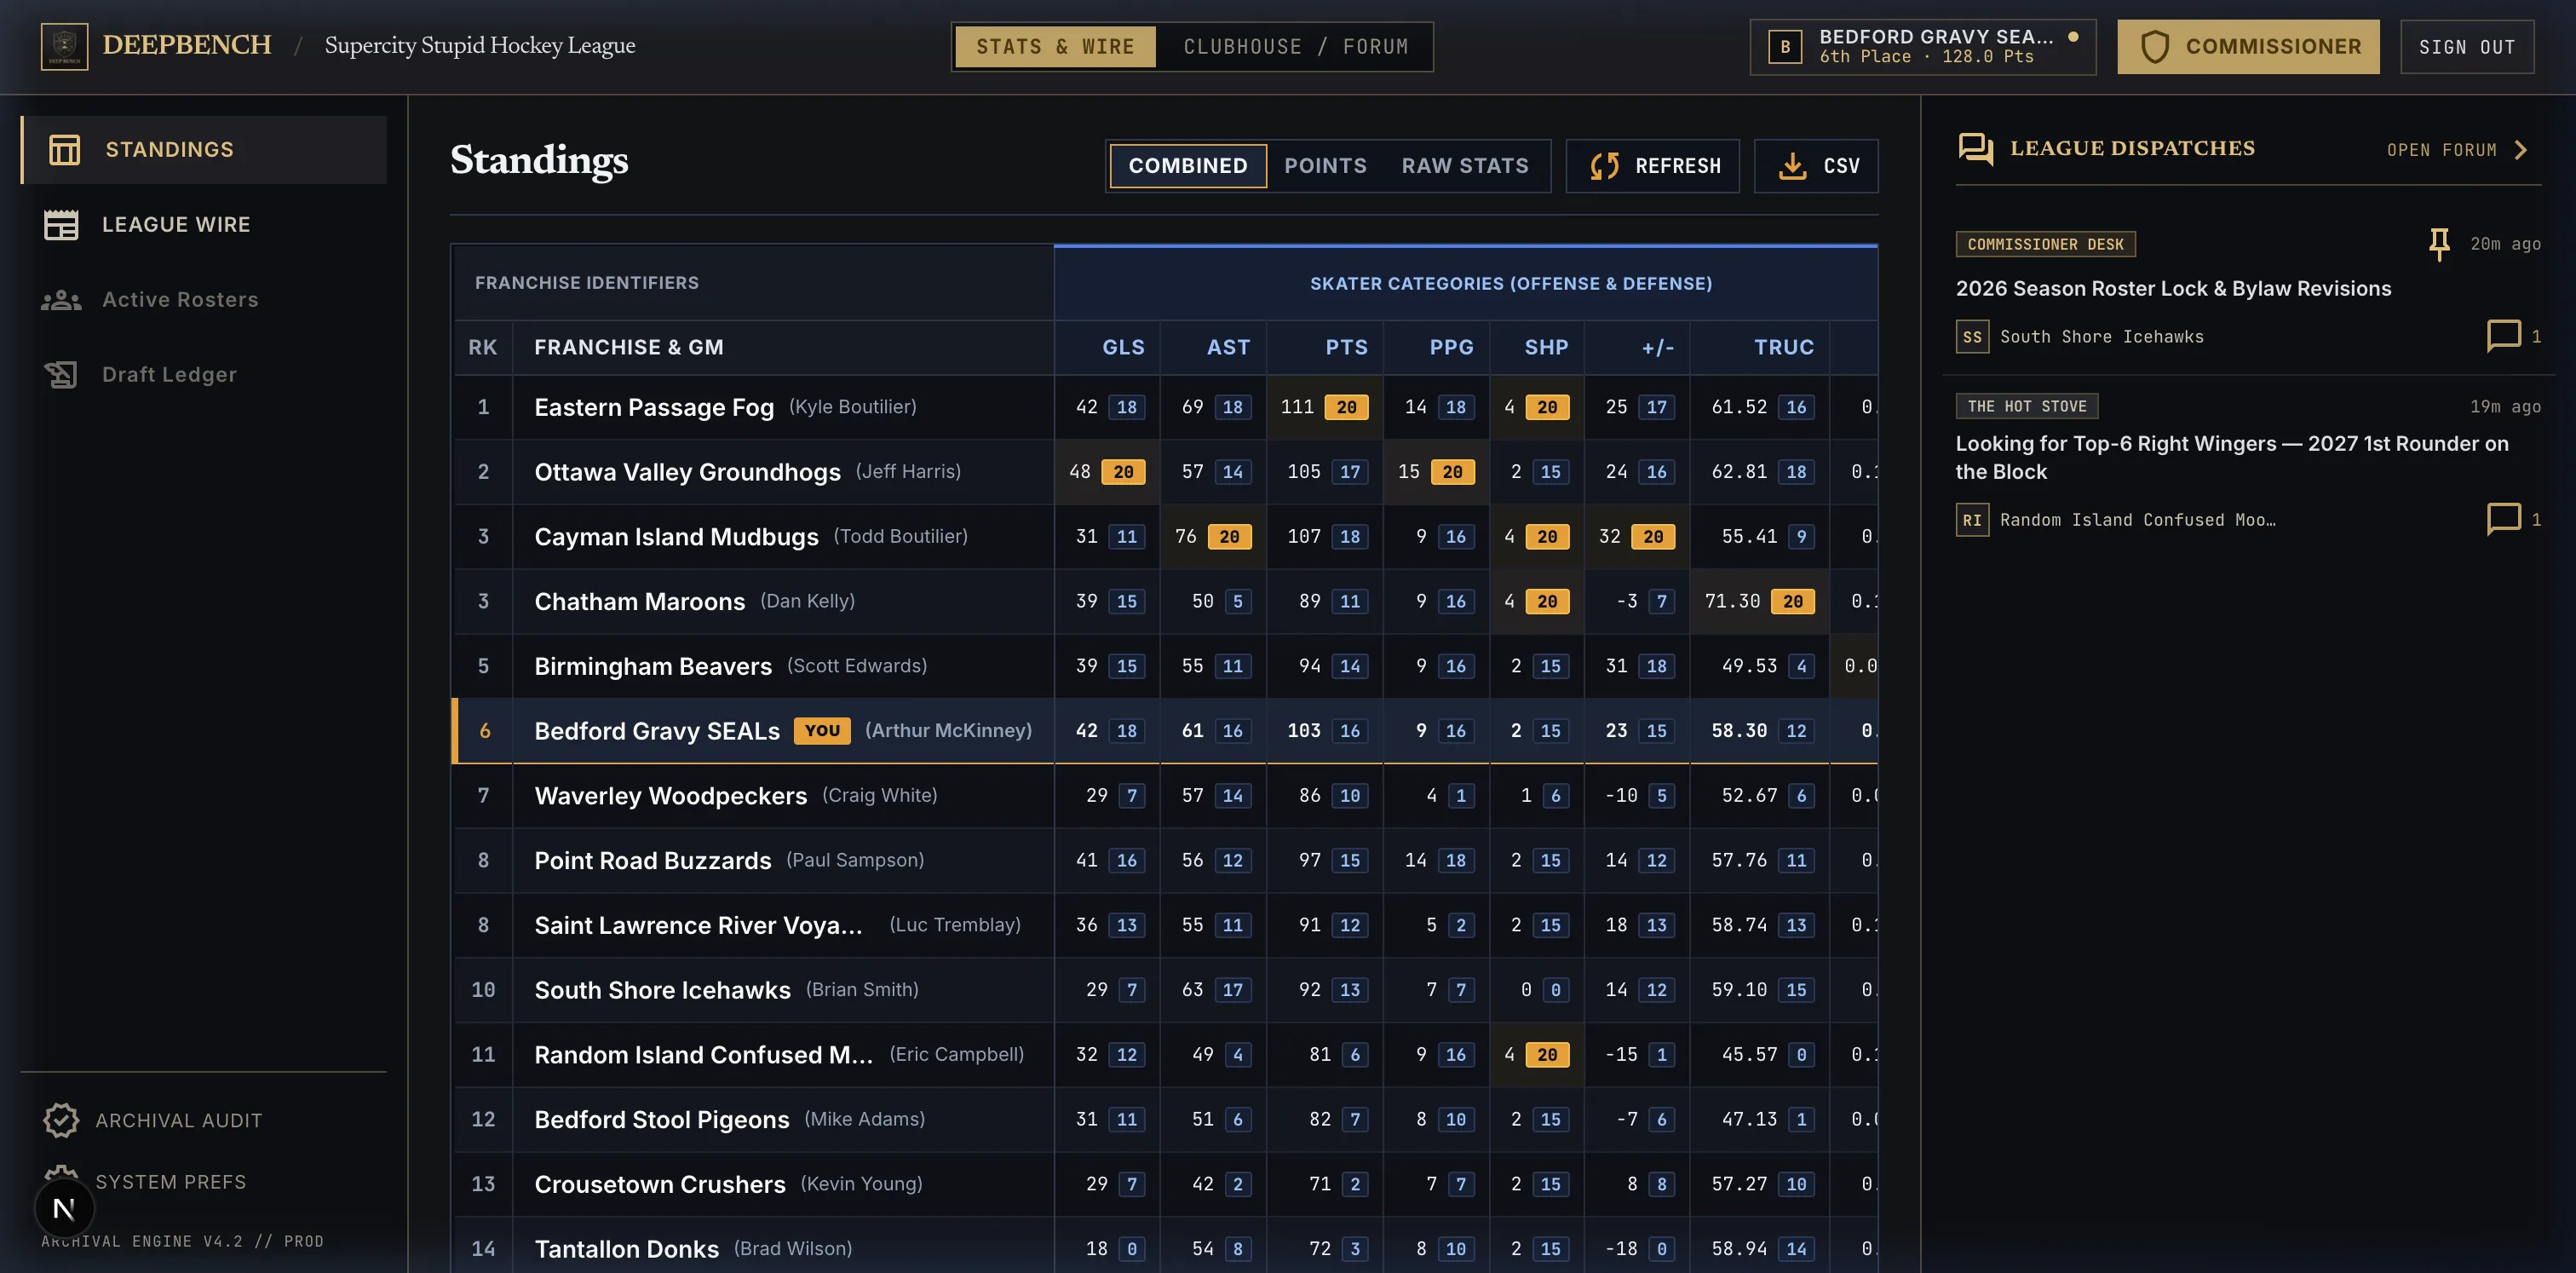Image resolution: width=2576 pixels, height=1273 pixels.
Task: Click the pin icon on Commissioner Desk post
Action: [x=2439, y=244]
